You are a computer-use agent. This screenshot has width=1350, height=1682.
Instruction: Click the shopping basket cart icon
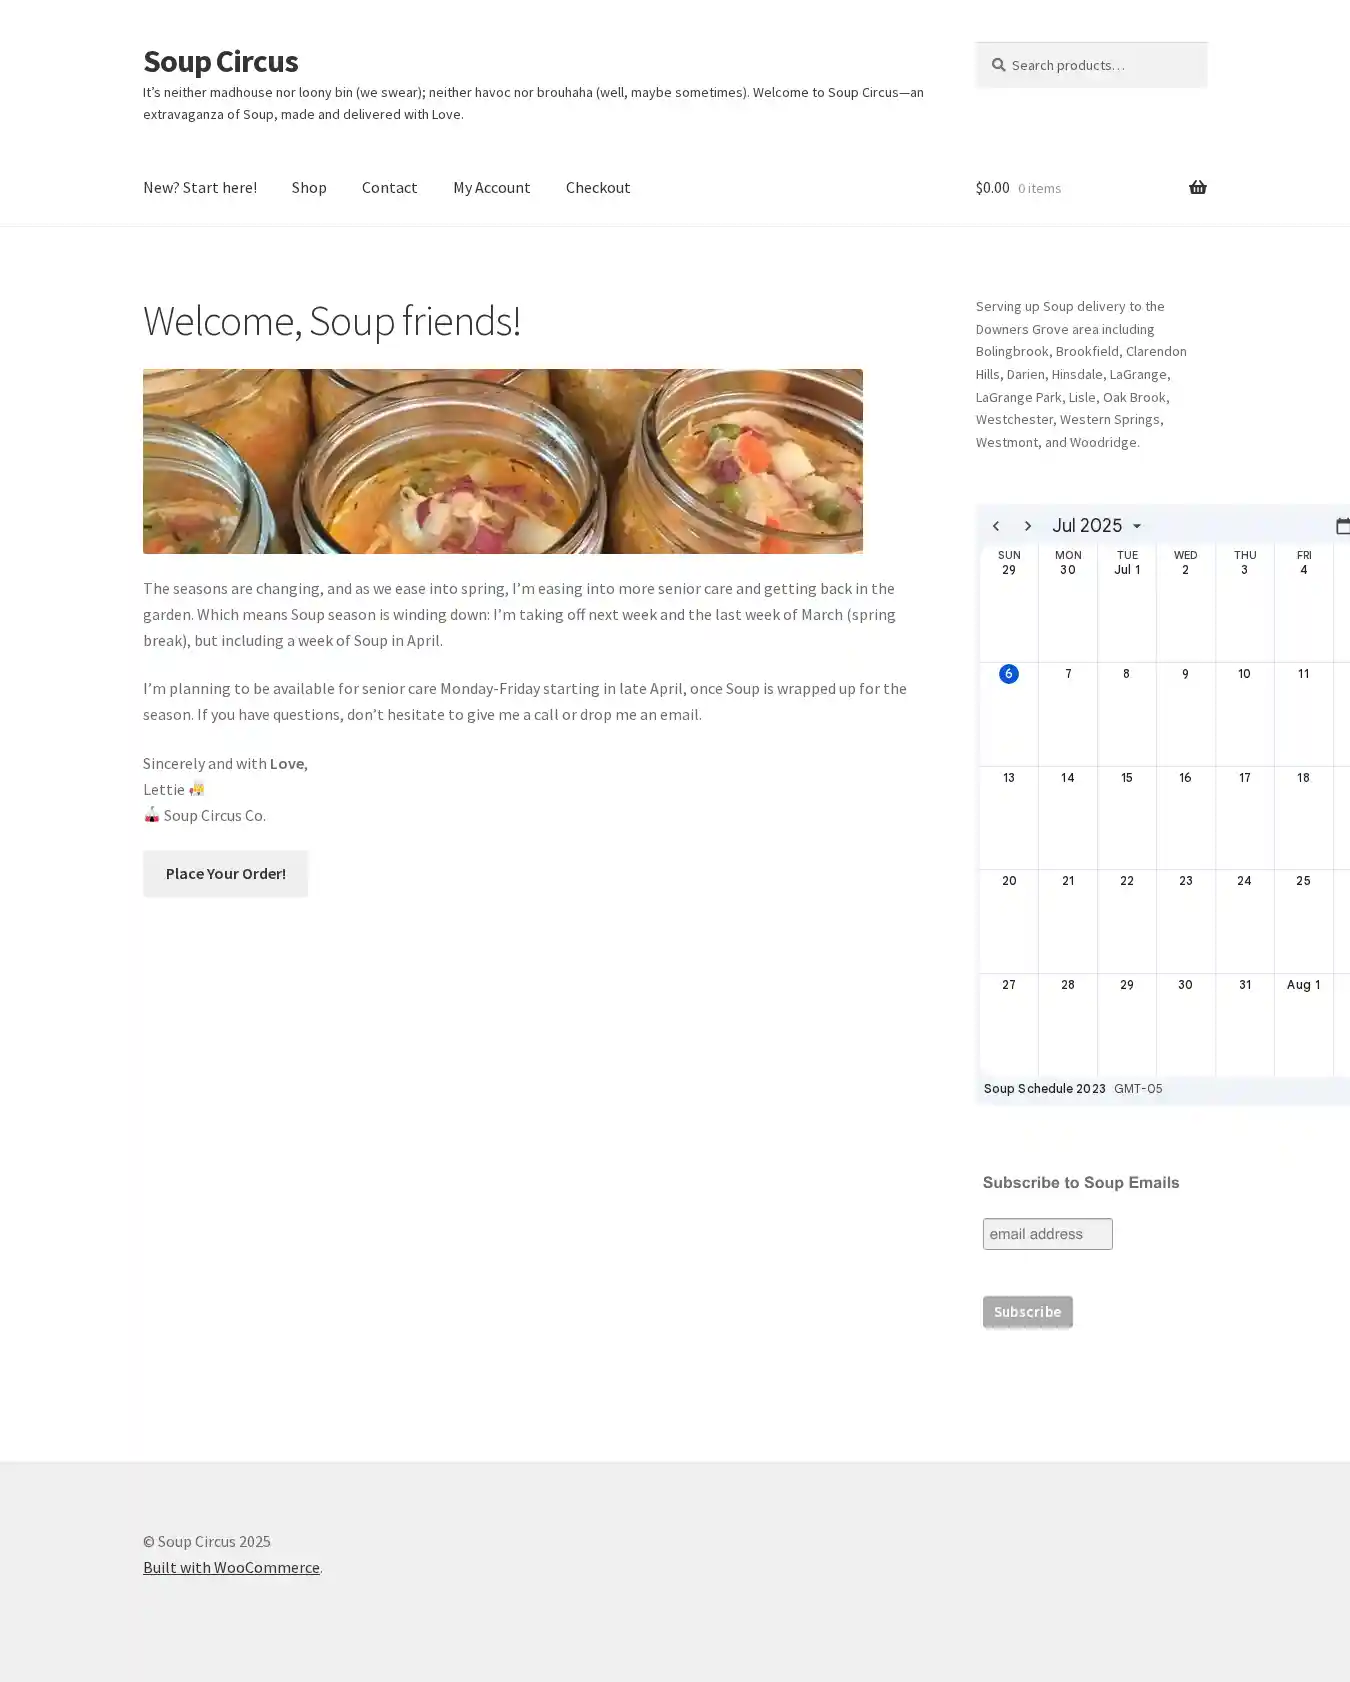tap(1197, 187)
